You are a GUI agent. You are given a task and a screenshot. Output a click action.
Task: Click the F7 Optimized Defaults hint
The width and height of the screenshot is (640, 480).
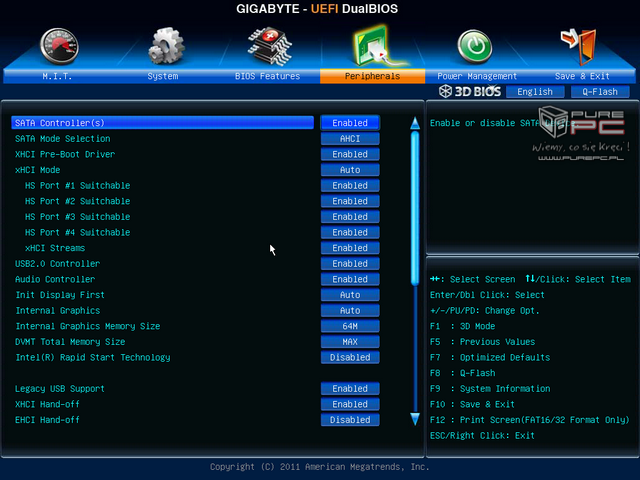[490, 358]
